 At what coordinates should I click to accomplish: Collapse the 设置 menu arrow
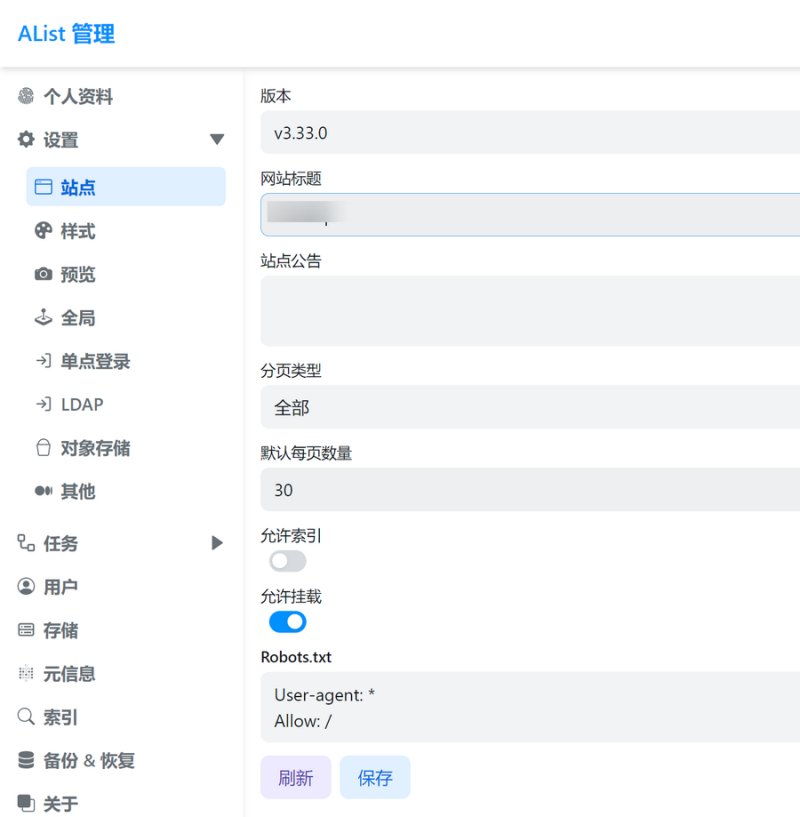(217, 139)
